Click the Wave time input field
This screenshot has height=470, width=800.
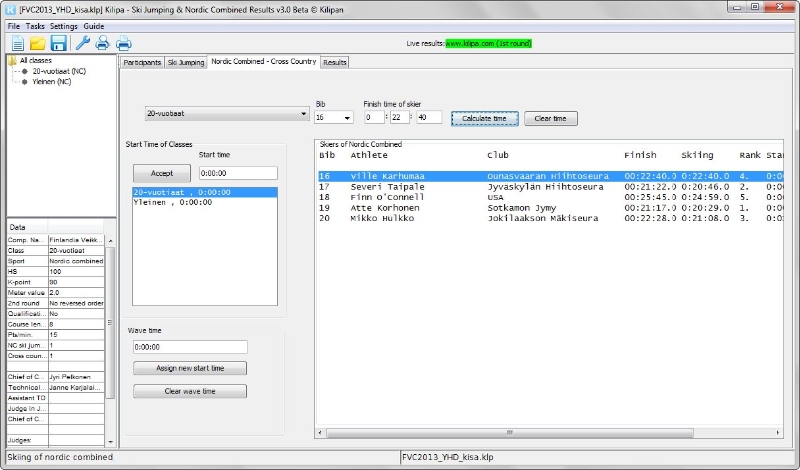190,347
